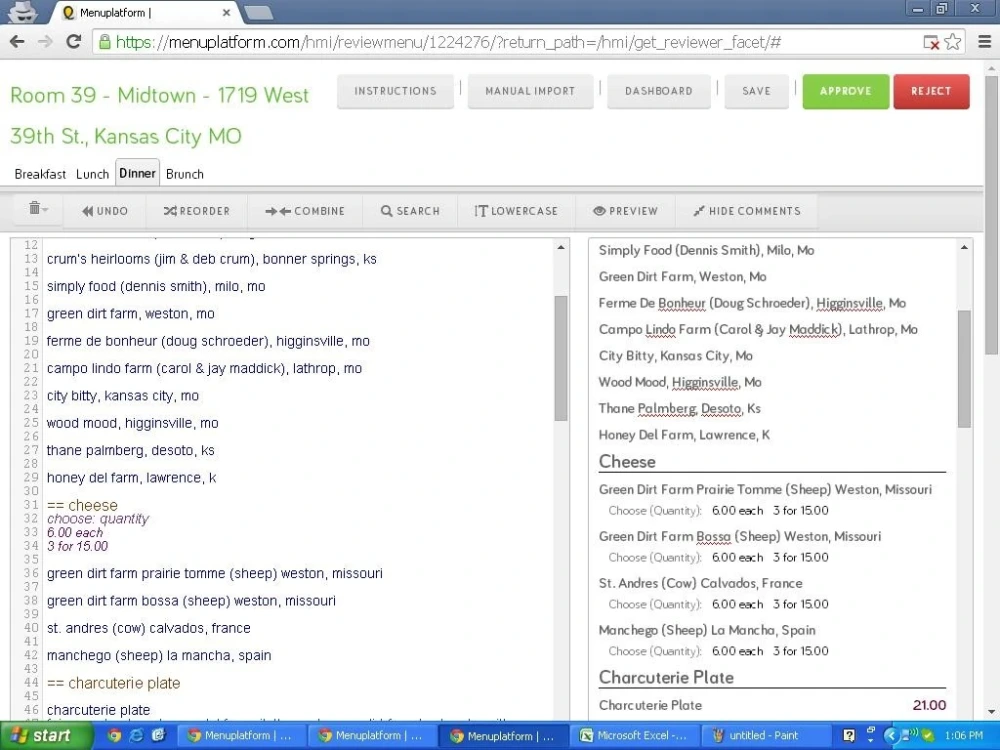Viewport: 1000px width, 750px height.
Task: Click Internet Explorer quick launch icon
Action: tap(136, 735)
